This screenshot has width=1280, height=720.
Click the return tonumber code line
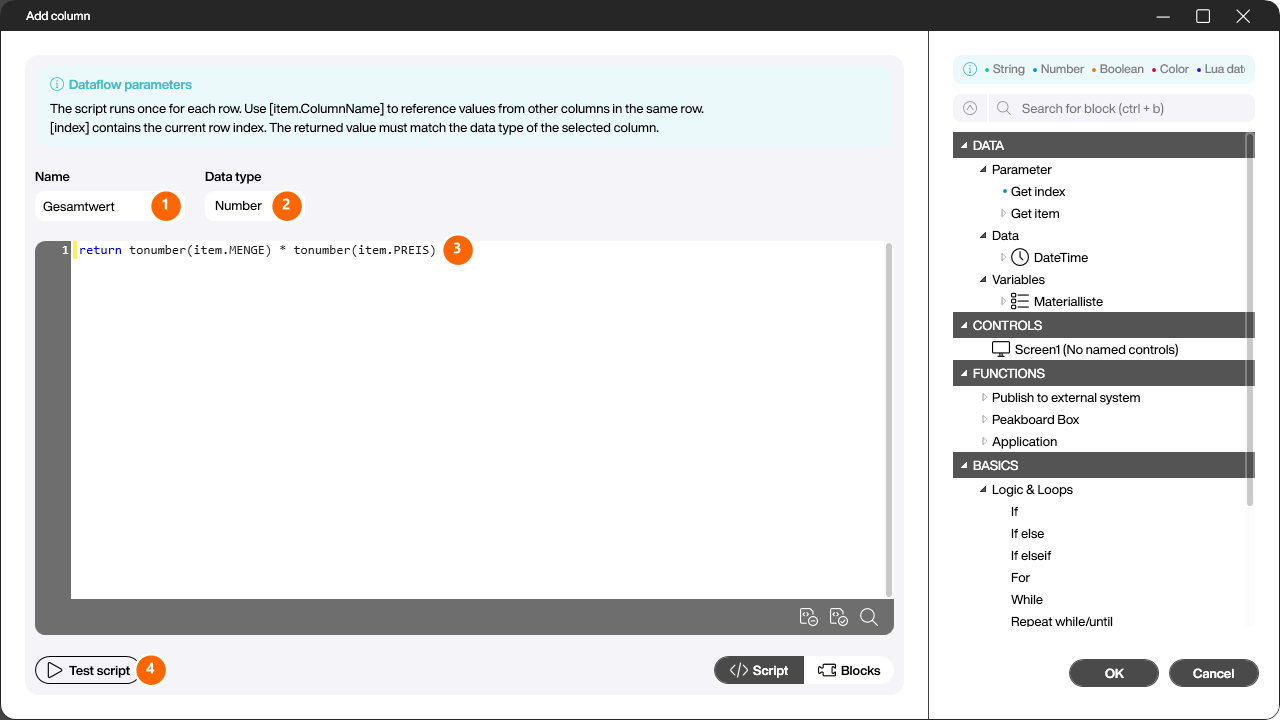258,250
